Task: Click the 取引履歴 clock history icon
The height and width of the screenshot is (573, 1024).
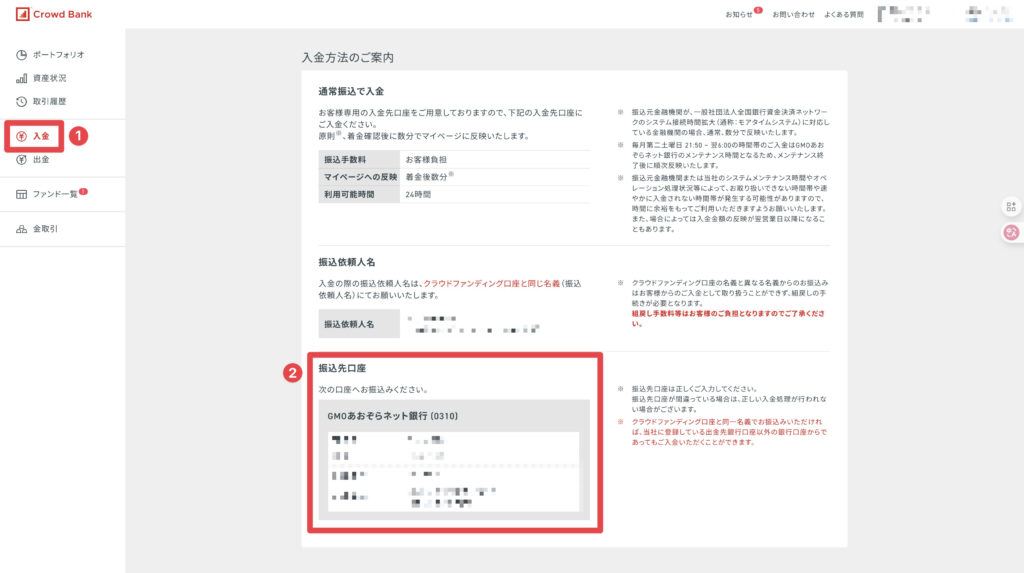Action: (x=22, y=101)
